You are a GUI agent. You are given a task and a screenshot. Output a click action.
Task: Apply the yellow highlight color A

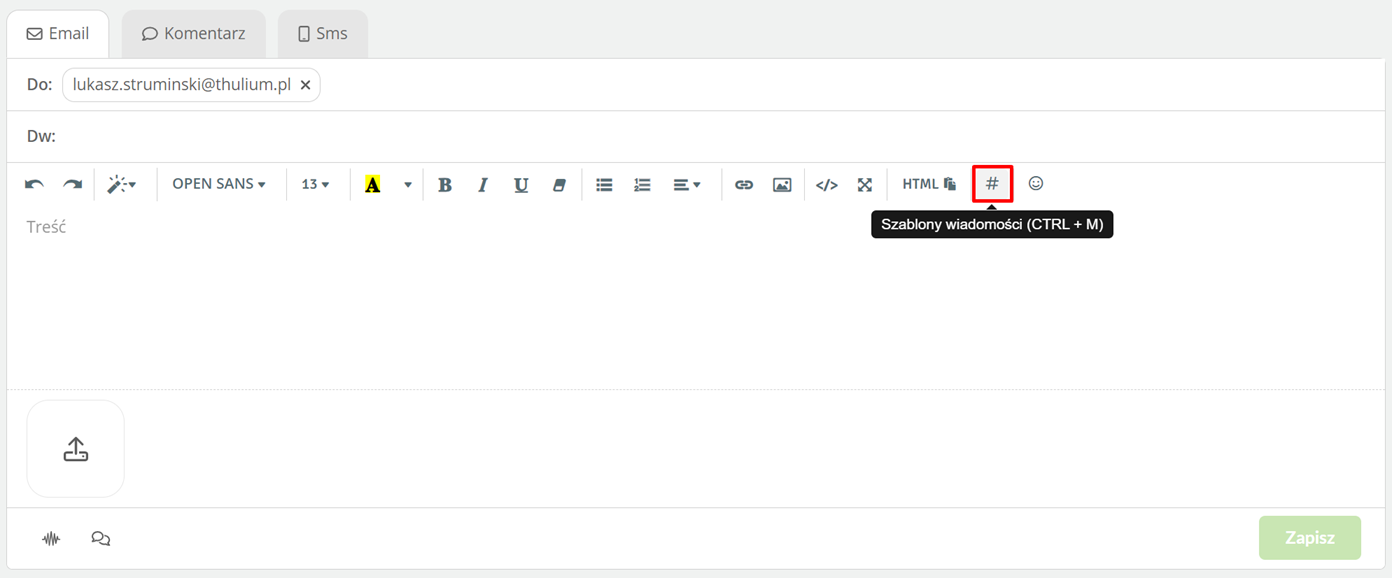373,184
